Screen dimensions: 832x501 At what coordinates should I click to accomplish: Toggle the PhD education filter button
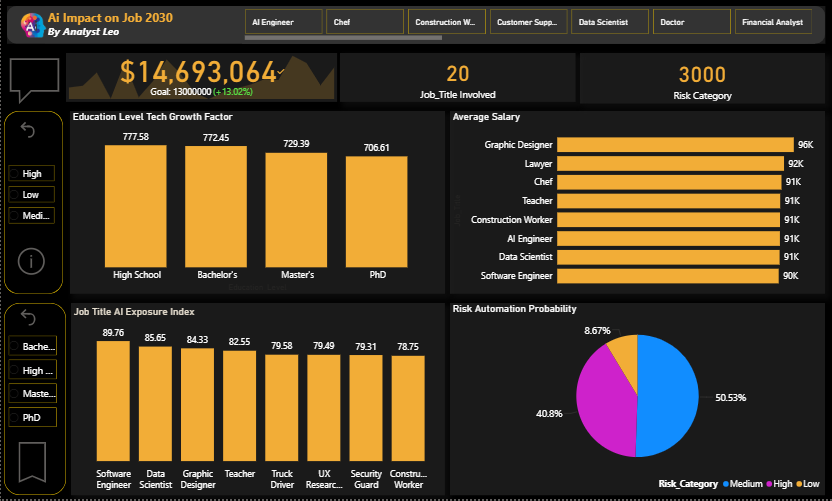click(x=32, y=417)
